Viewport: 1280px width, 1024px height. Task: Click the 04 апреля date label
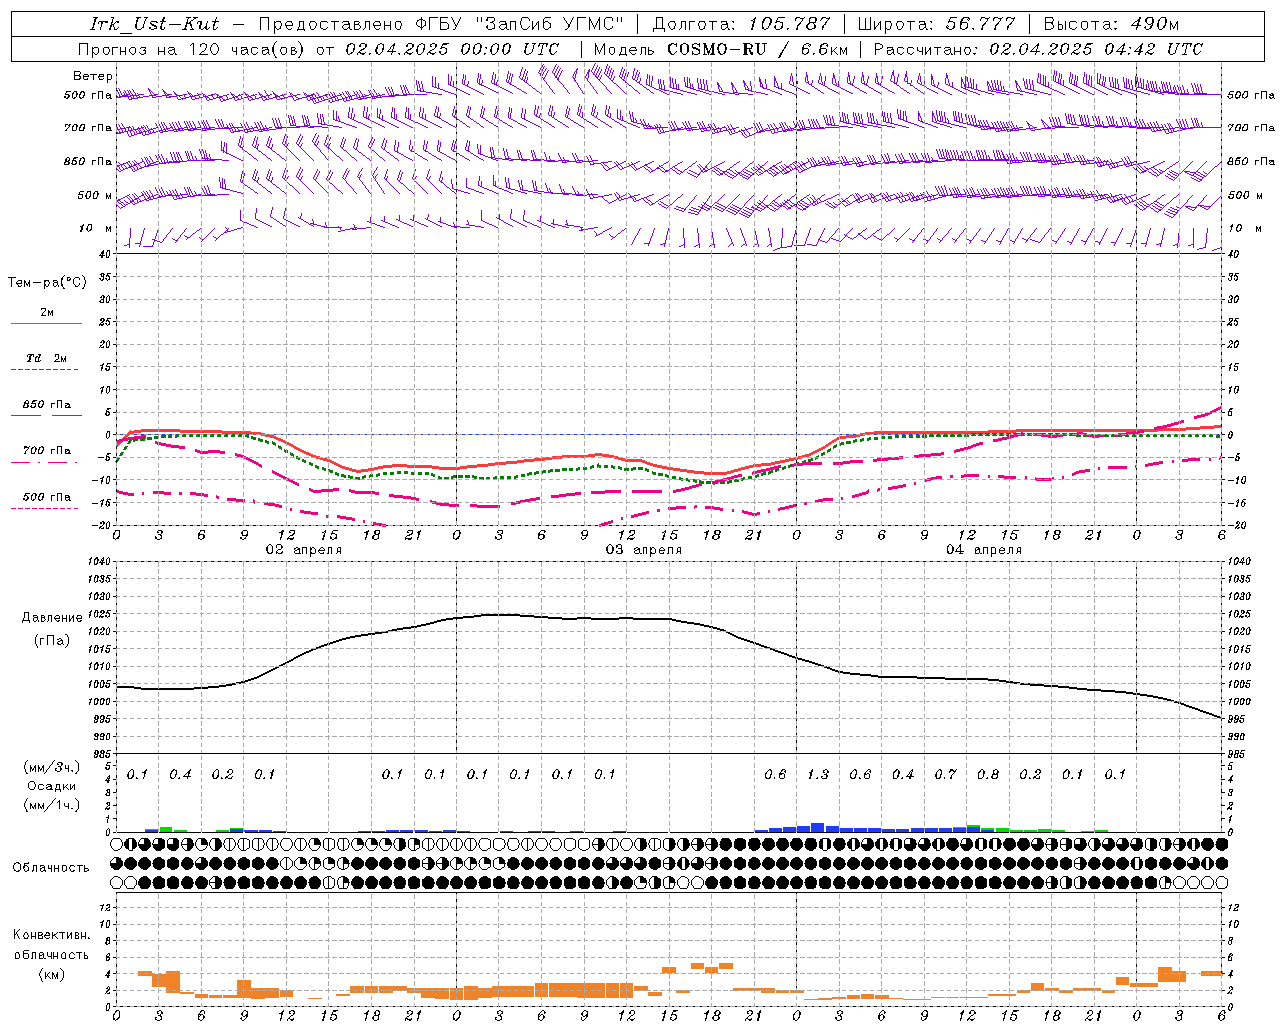click(x=983, y=550)
